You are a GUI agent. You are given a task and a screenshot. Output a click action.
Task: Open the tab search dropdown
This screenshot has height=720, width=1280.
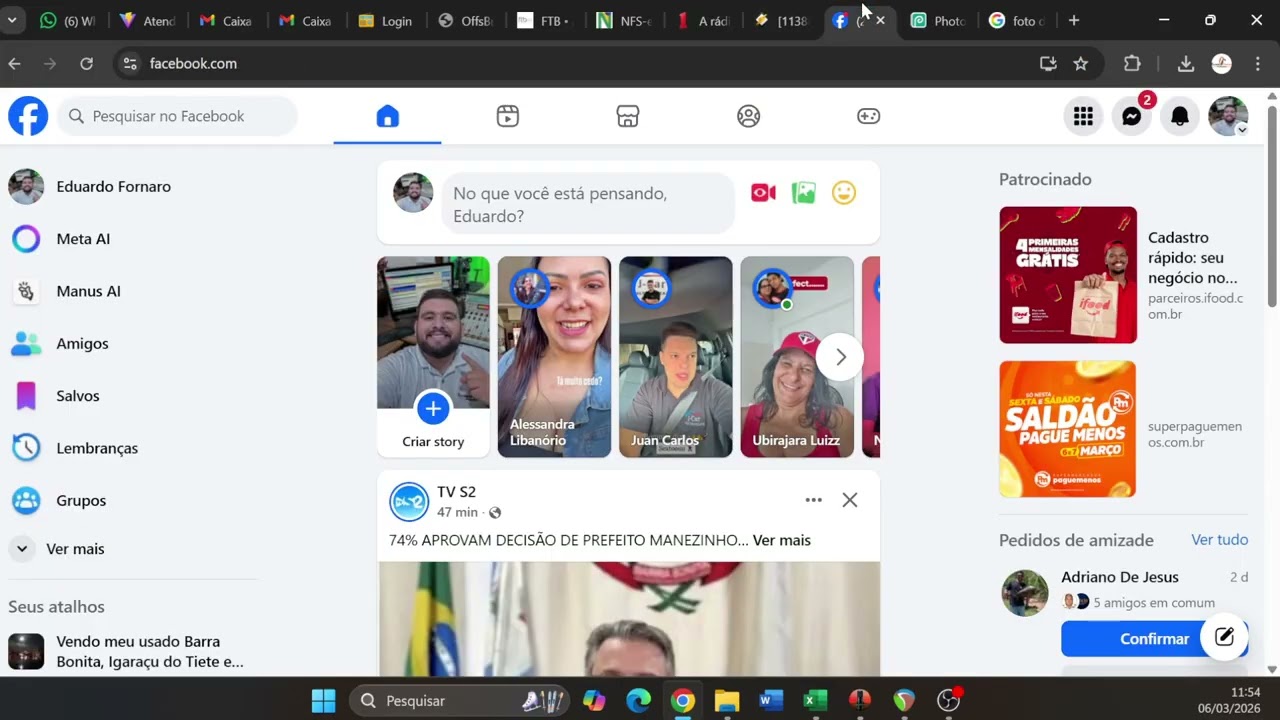11,20
